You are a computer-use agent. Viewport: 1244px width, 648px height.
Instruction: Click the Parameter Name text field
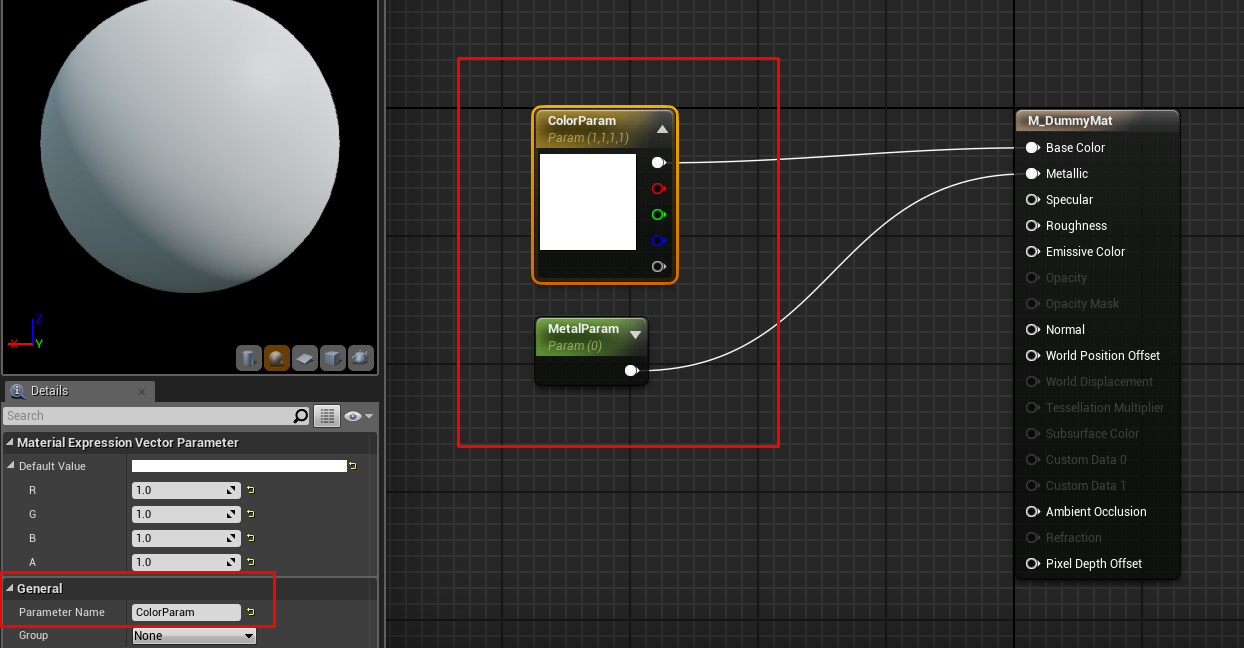coord(186,612)
